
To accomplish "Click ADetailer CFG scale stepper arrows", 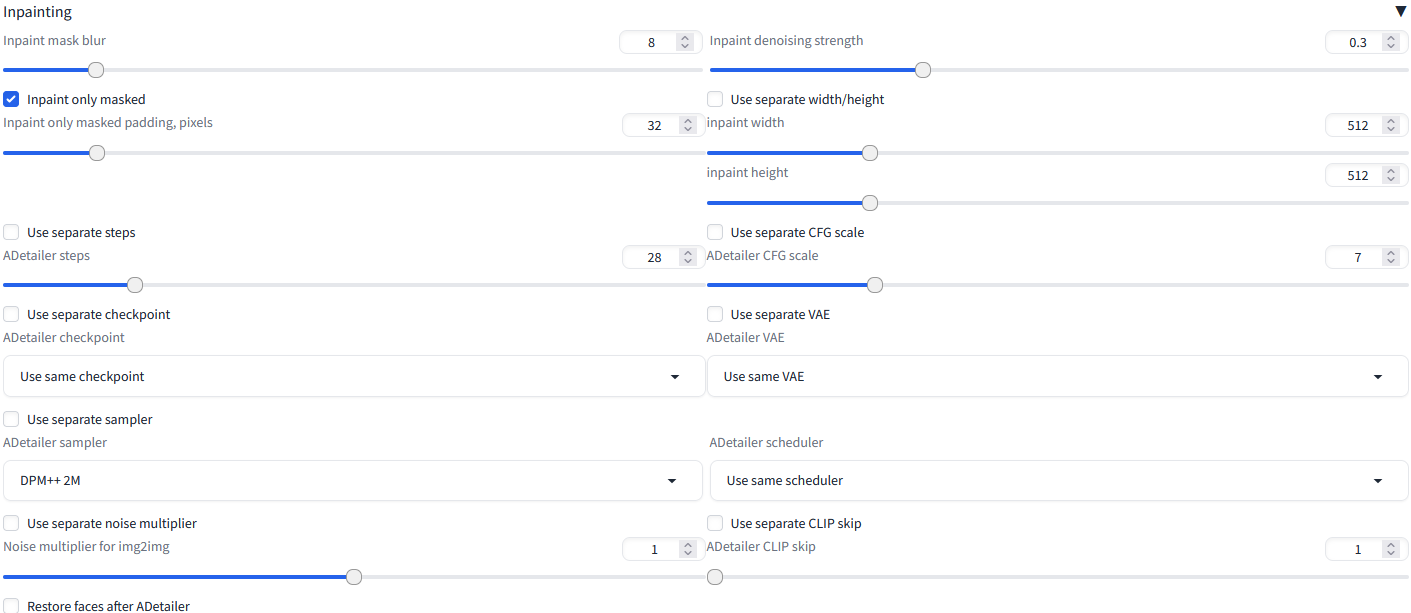I will point(1390,257).
